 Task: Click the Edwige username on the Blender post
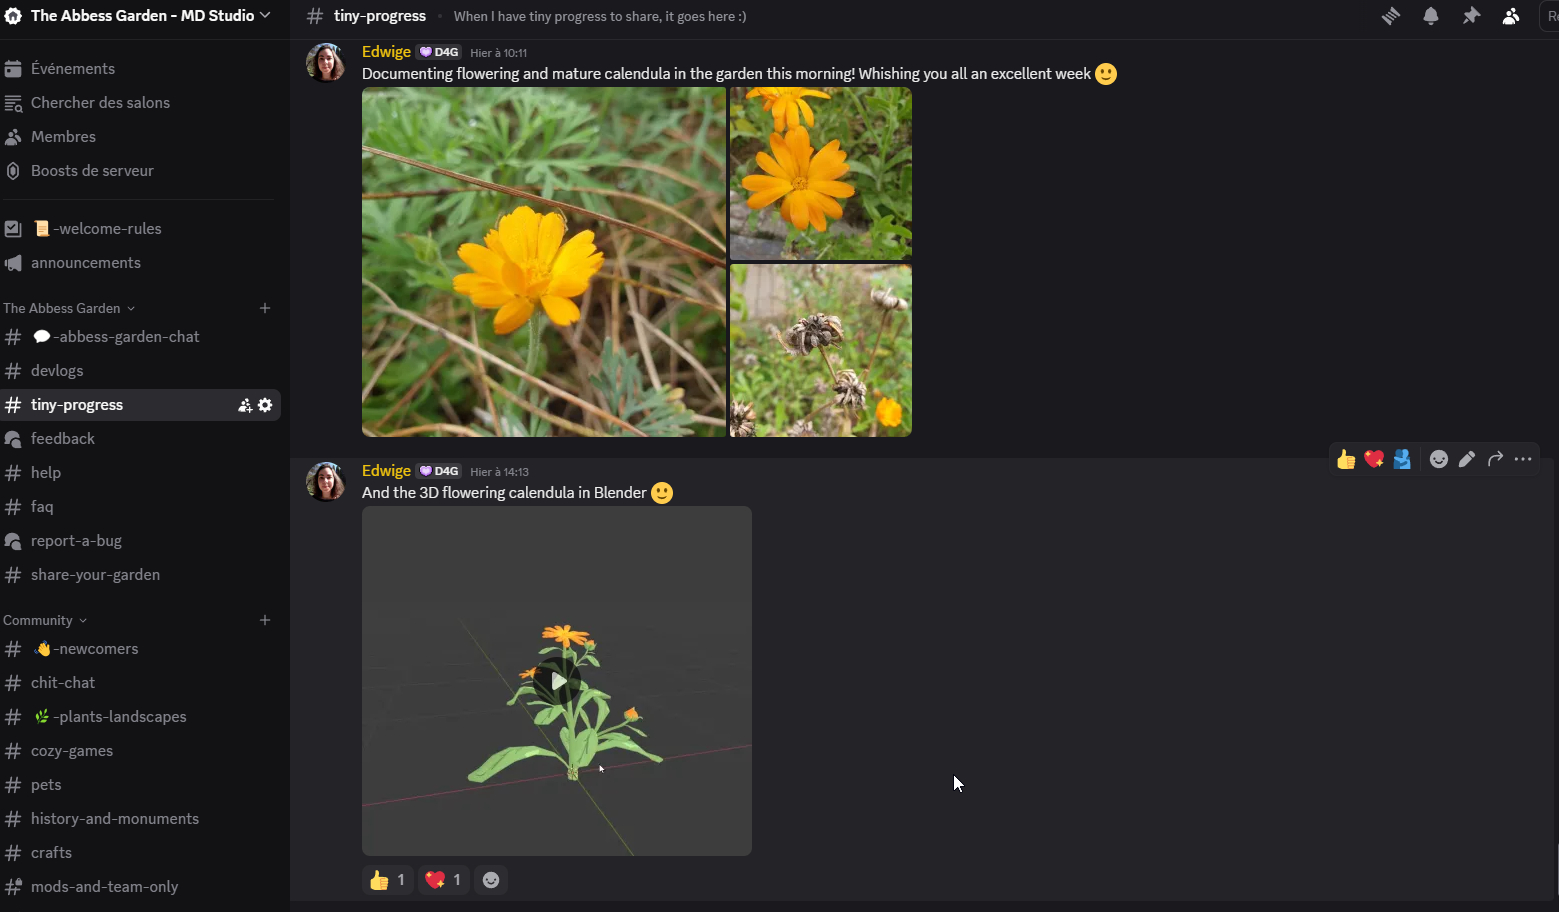(x=386, y=471)
